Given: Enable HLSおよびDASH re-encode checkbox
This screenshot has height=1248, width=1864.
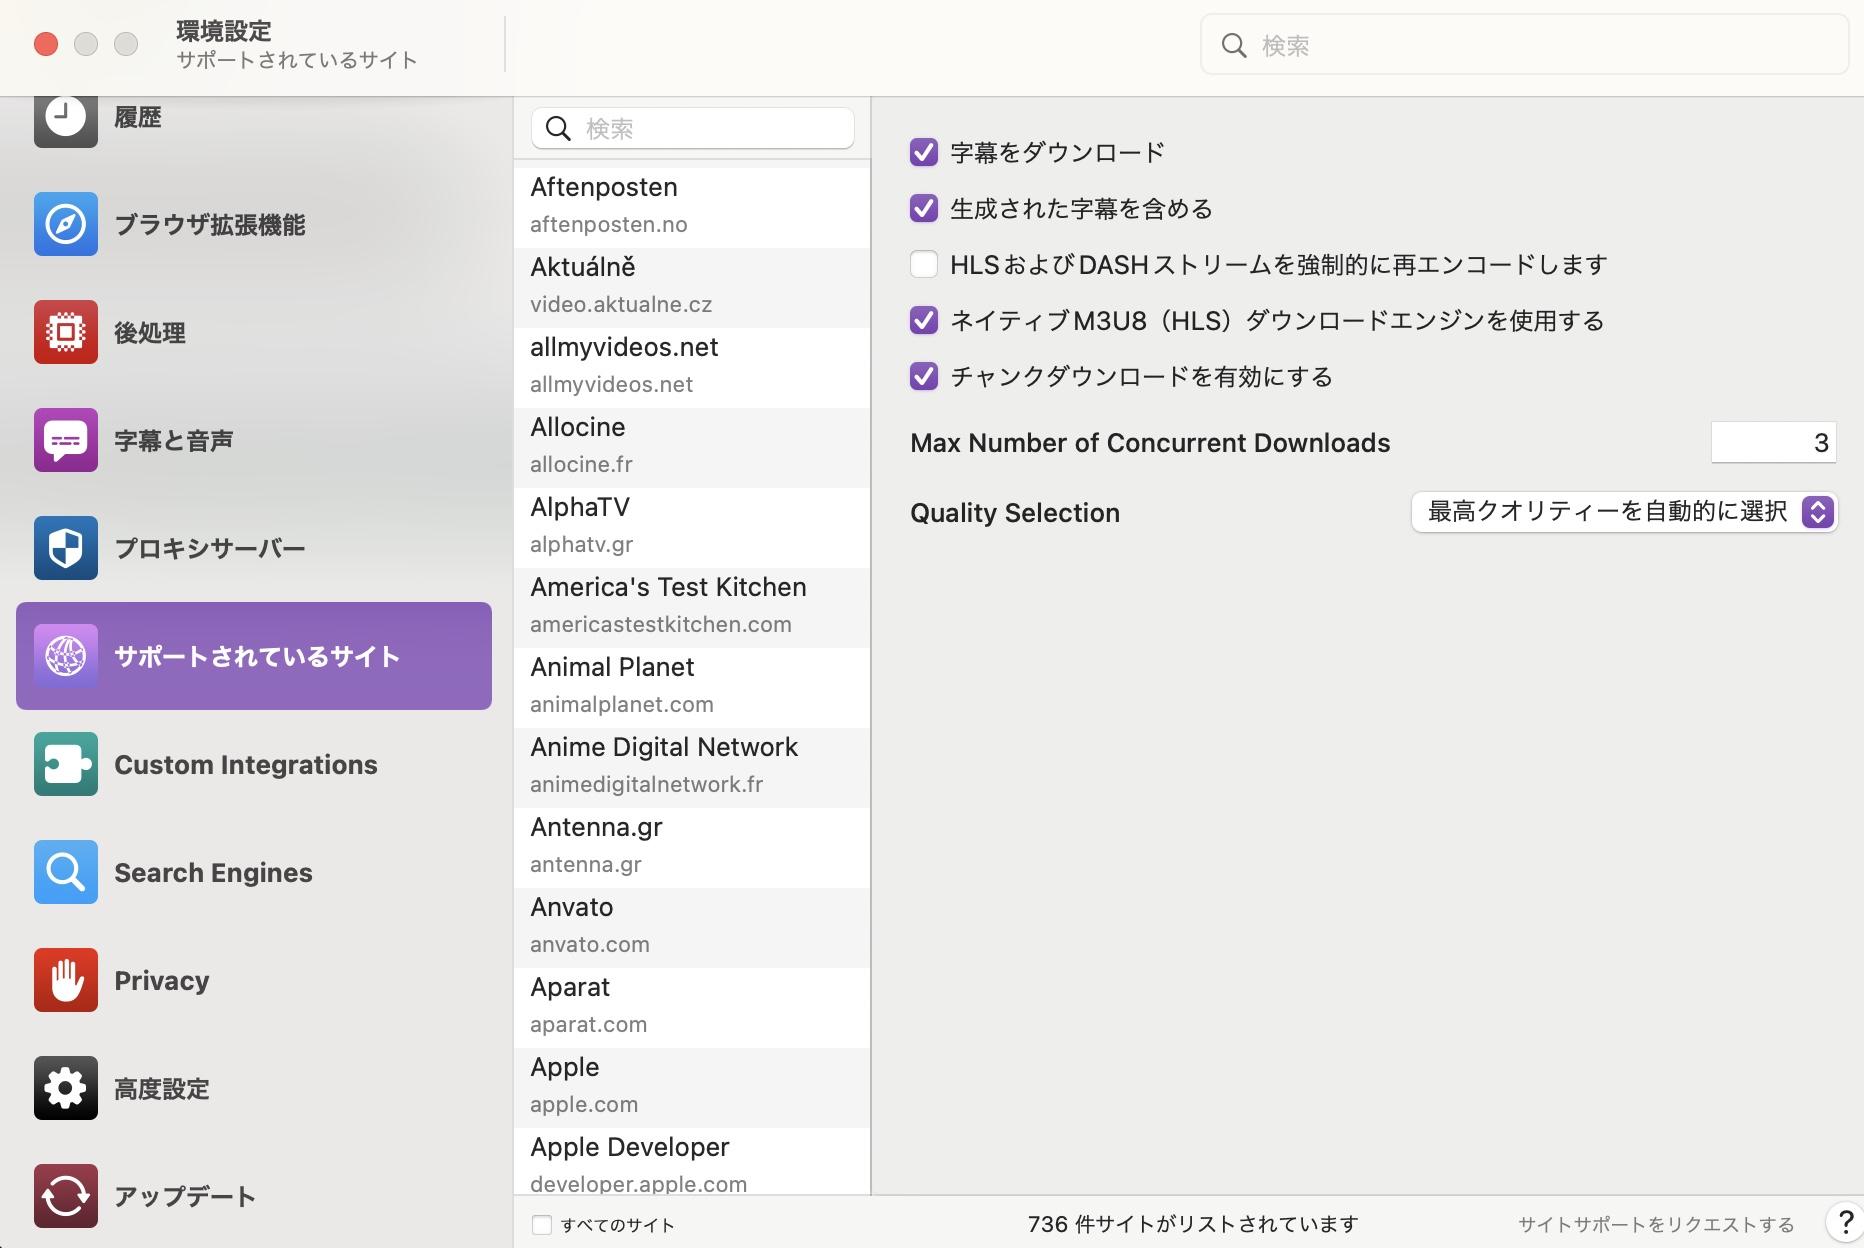Looking at the screenshot, I should pyautogui.click(x=924, y=264).
